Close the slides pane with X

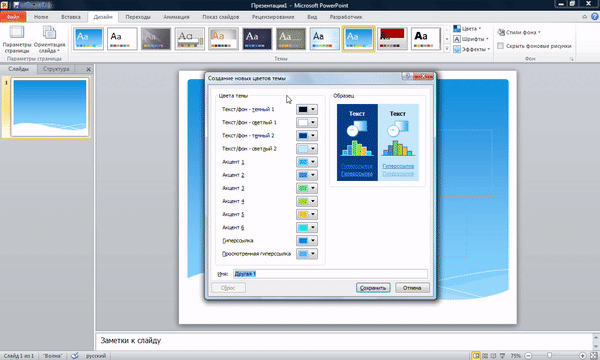88,69
